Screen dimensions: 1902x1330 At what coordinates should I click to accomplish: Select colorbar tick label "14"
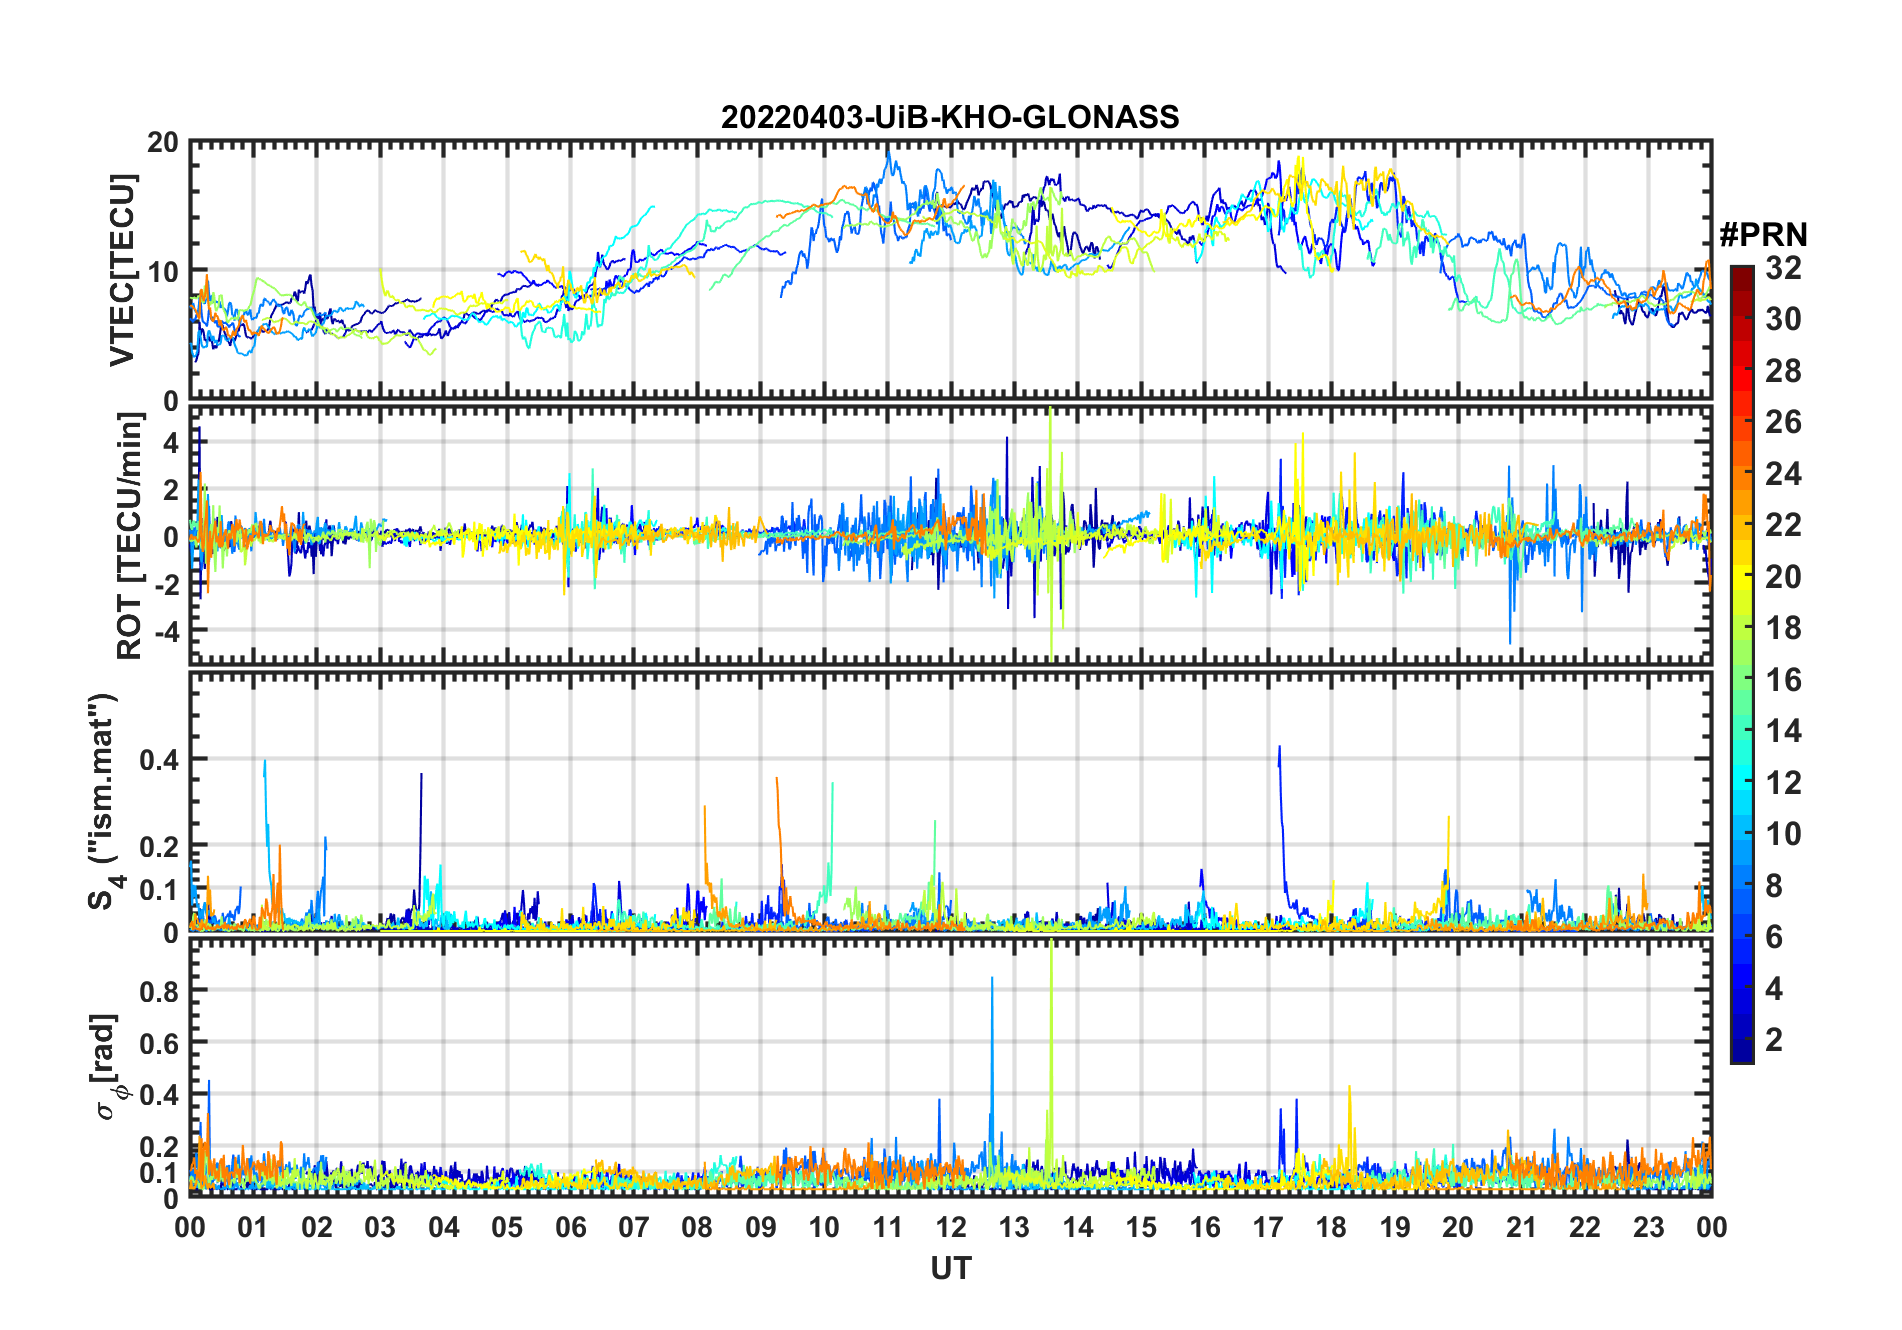[x=1784, y=731]
